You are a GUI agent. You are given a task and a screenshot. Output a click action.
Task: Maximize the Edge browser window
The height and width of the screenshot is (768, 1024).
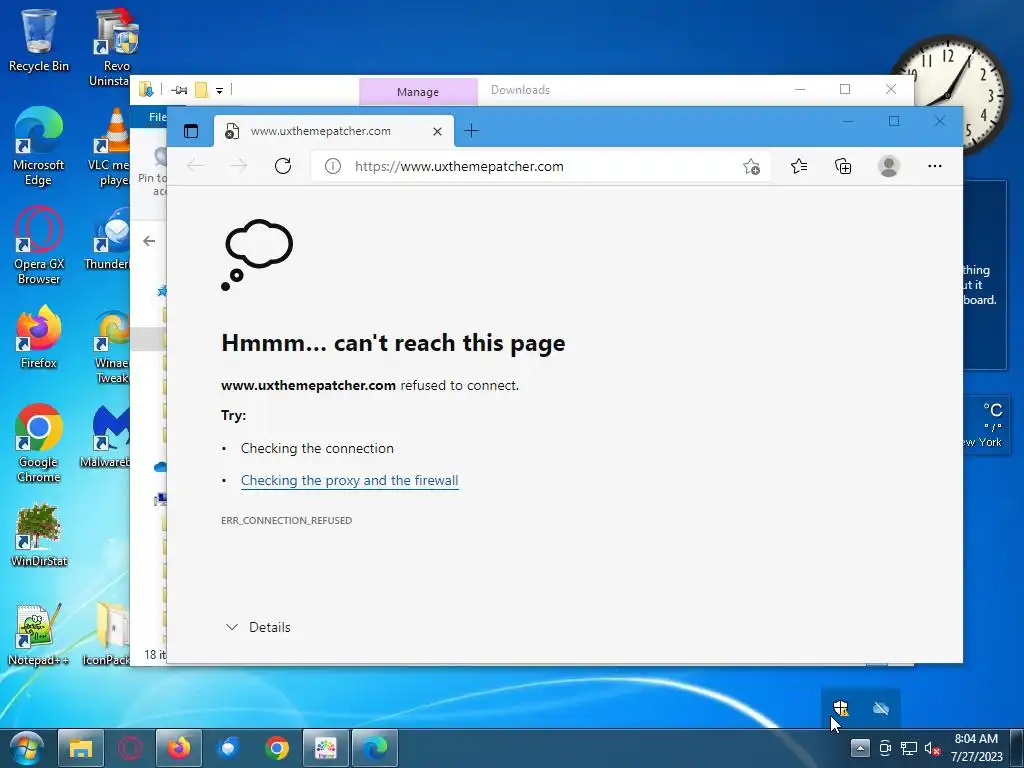894,121
